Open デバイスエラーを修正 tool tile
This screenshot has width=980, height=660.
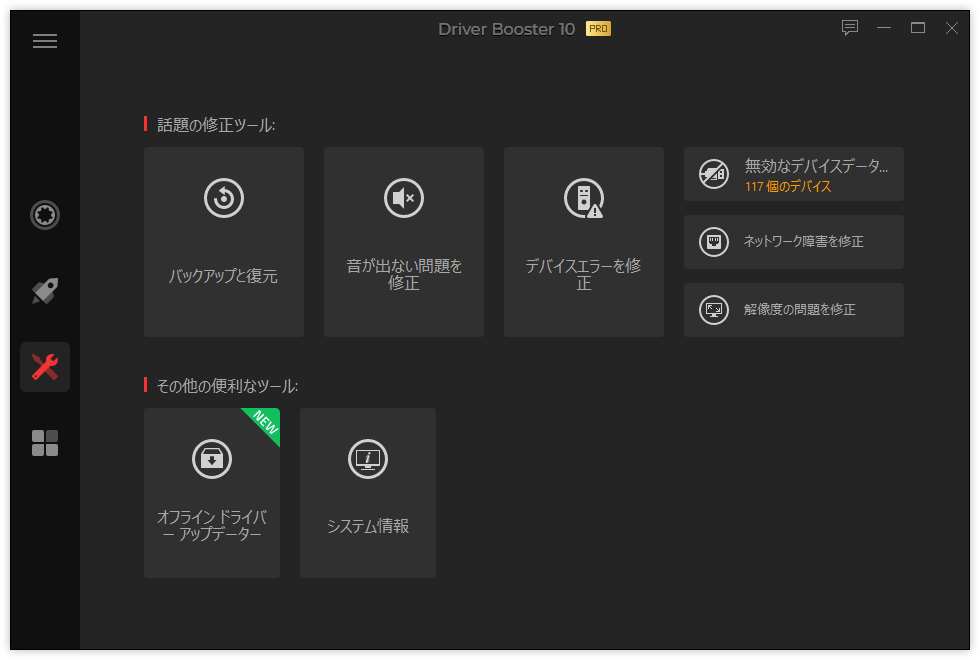[584, 242]
